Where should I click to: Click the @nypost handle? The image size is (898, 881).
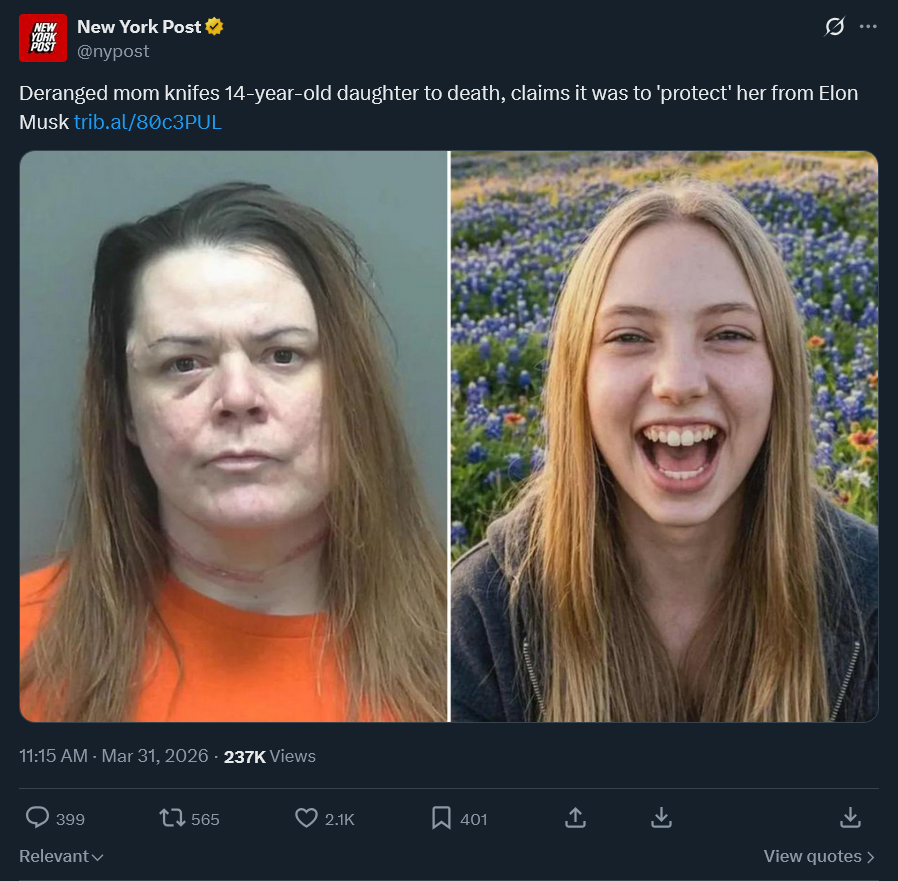[113, 51]
